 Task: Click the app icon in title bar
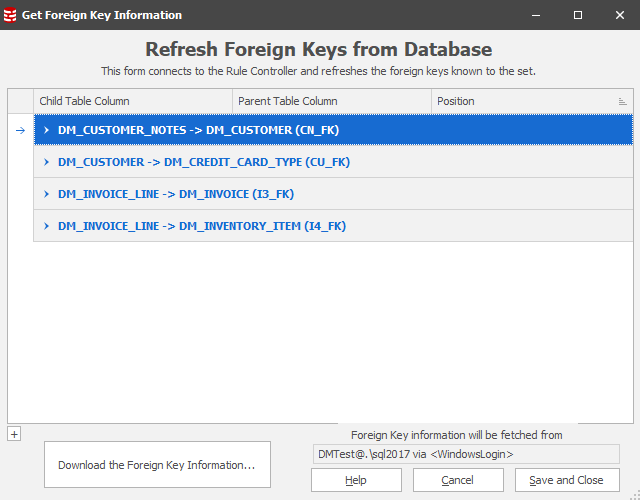11,15
